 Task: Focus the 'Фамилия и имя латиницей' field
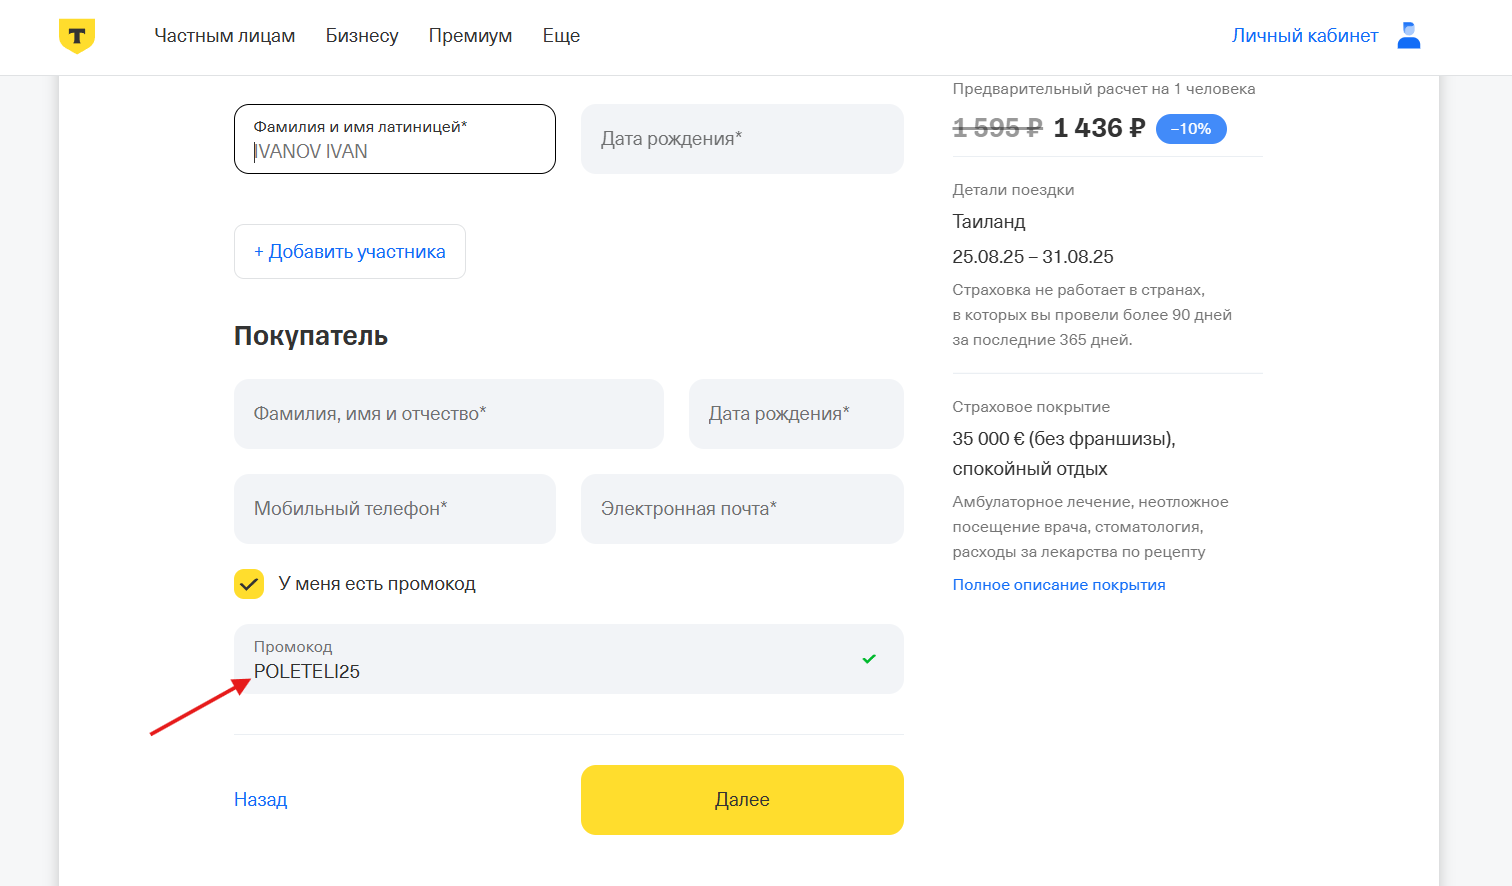(x=395, y=139)
